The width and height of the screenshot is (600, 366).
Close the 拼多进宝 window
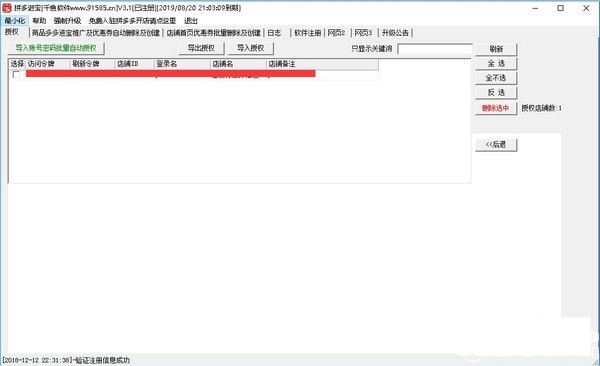point(586,8)
